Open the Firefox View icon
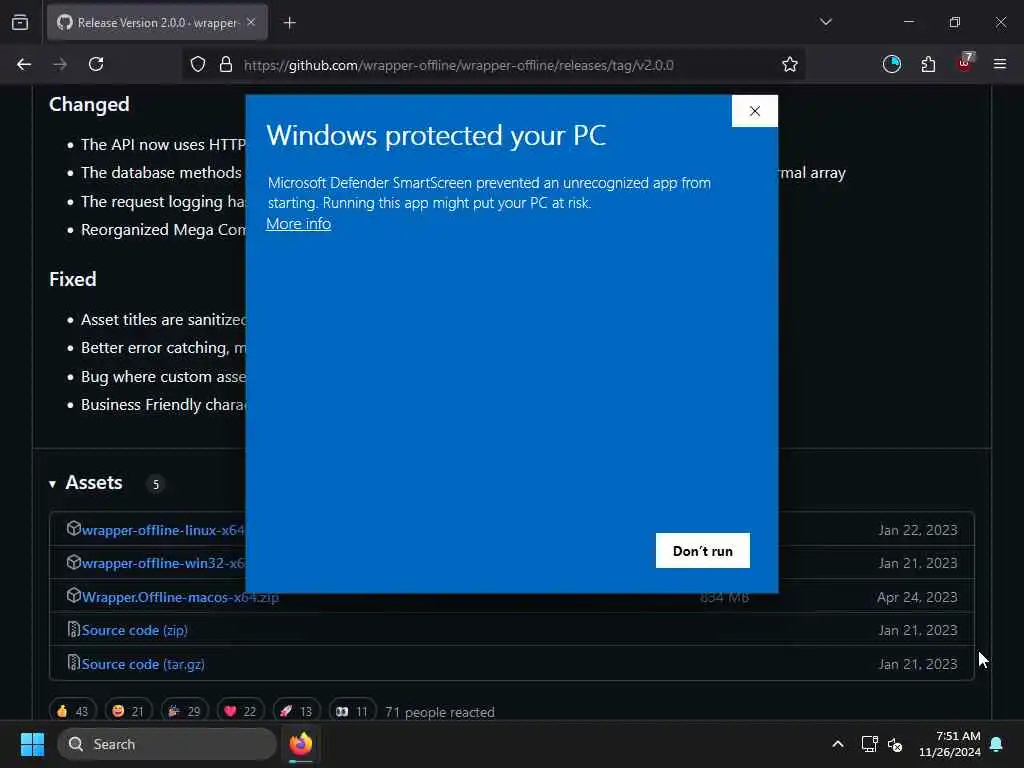 click(x=20, y=23)
